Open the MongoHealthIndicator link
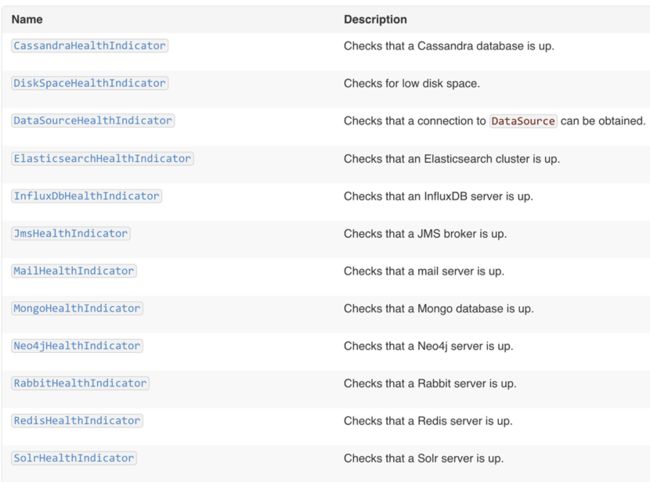 [77, 308]
